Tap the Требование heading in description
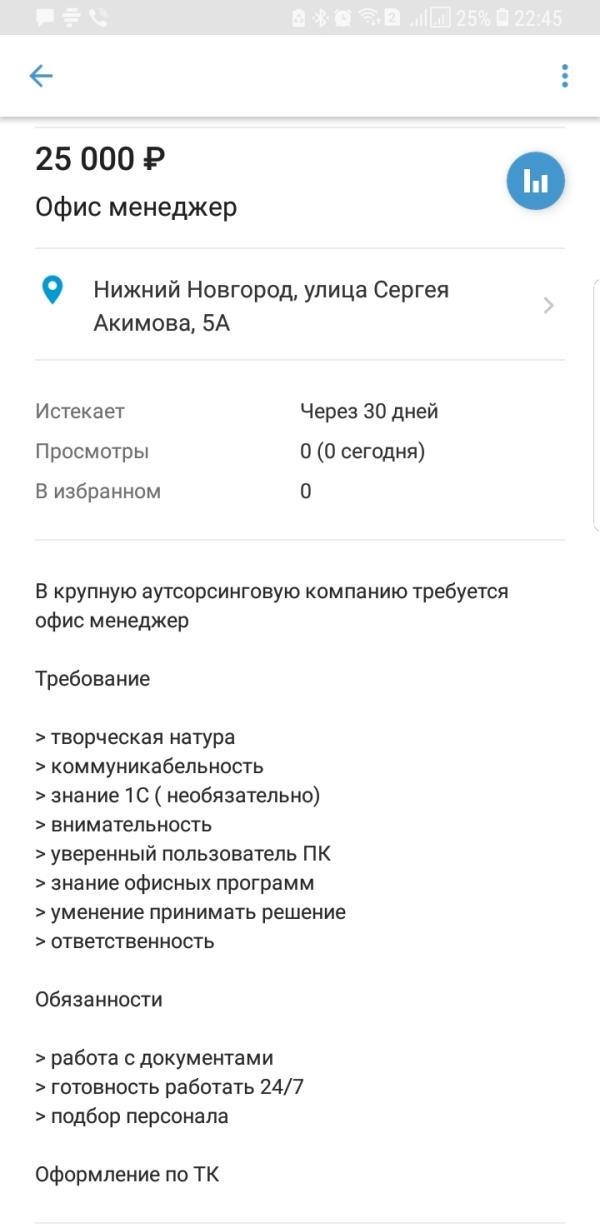The height and width of the screenshot is (1232, 600). [92, 679]
